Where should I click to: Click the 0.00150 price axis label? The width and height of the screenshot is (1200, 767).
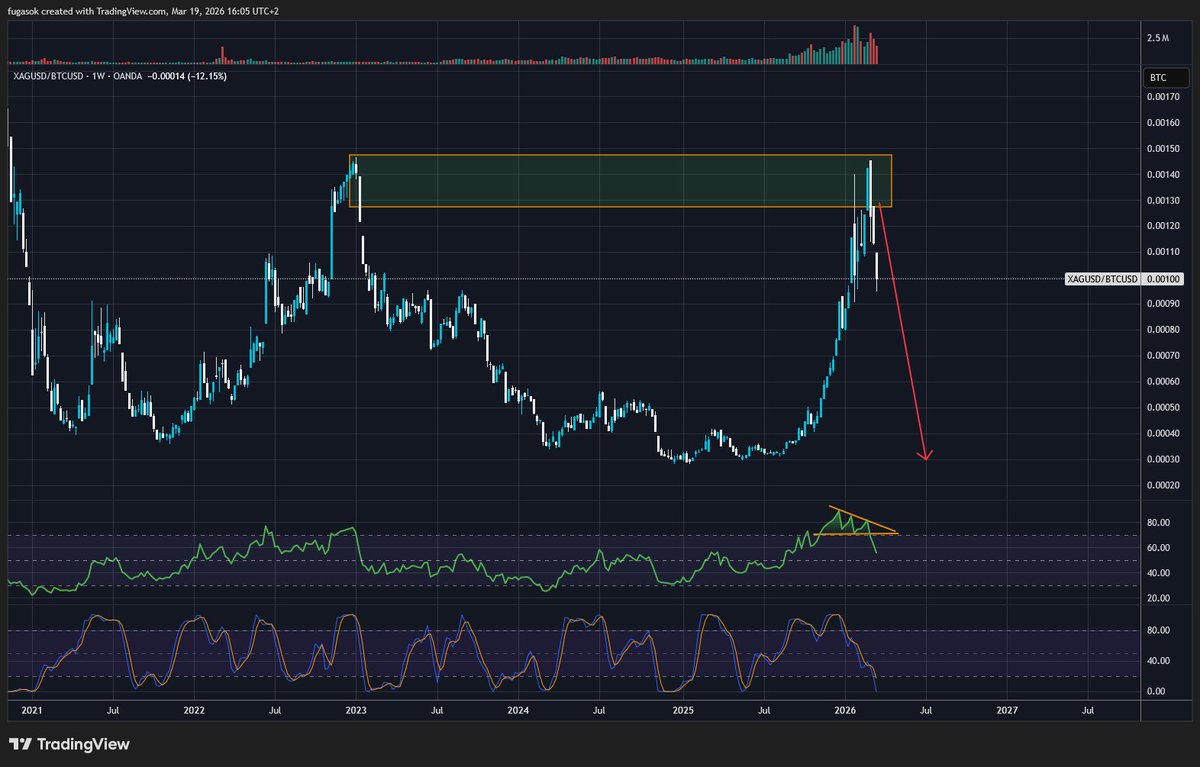point(1162,149)
